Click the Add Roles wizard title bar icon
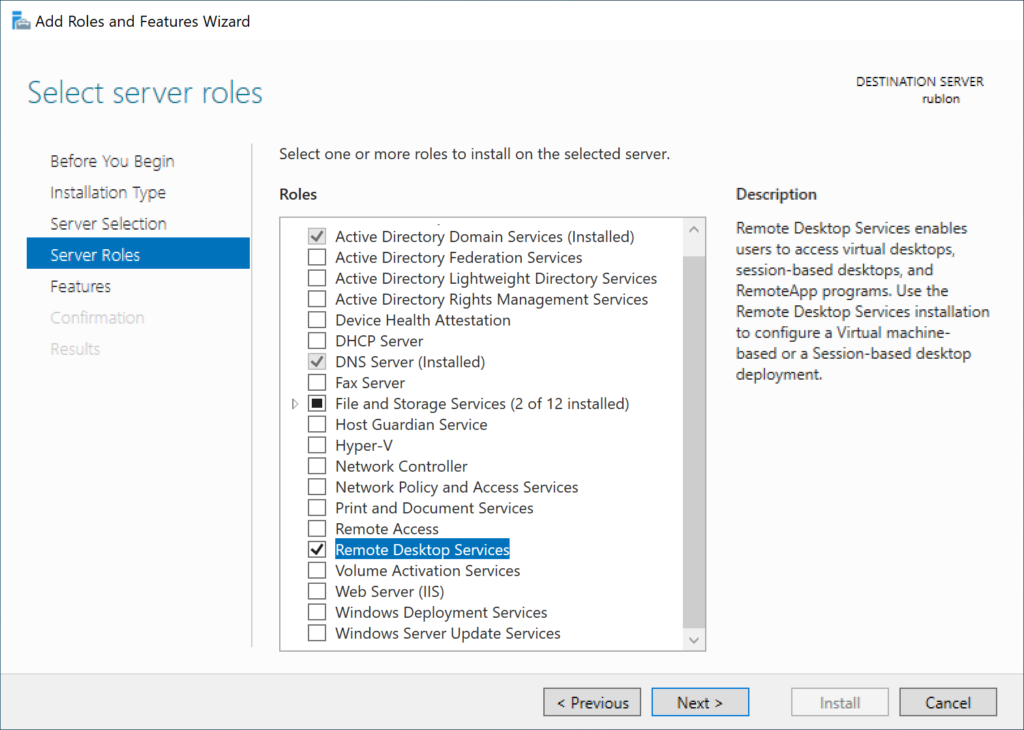The image size is (1024, 730). [20, 20]
